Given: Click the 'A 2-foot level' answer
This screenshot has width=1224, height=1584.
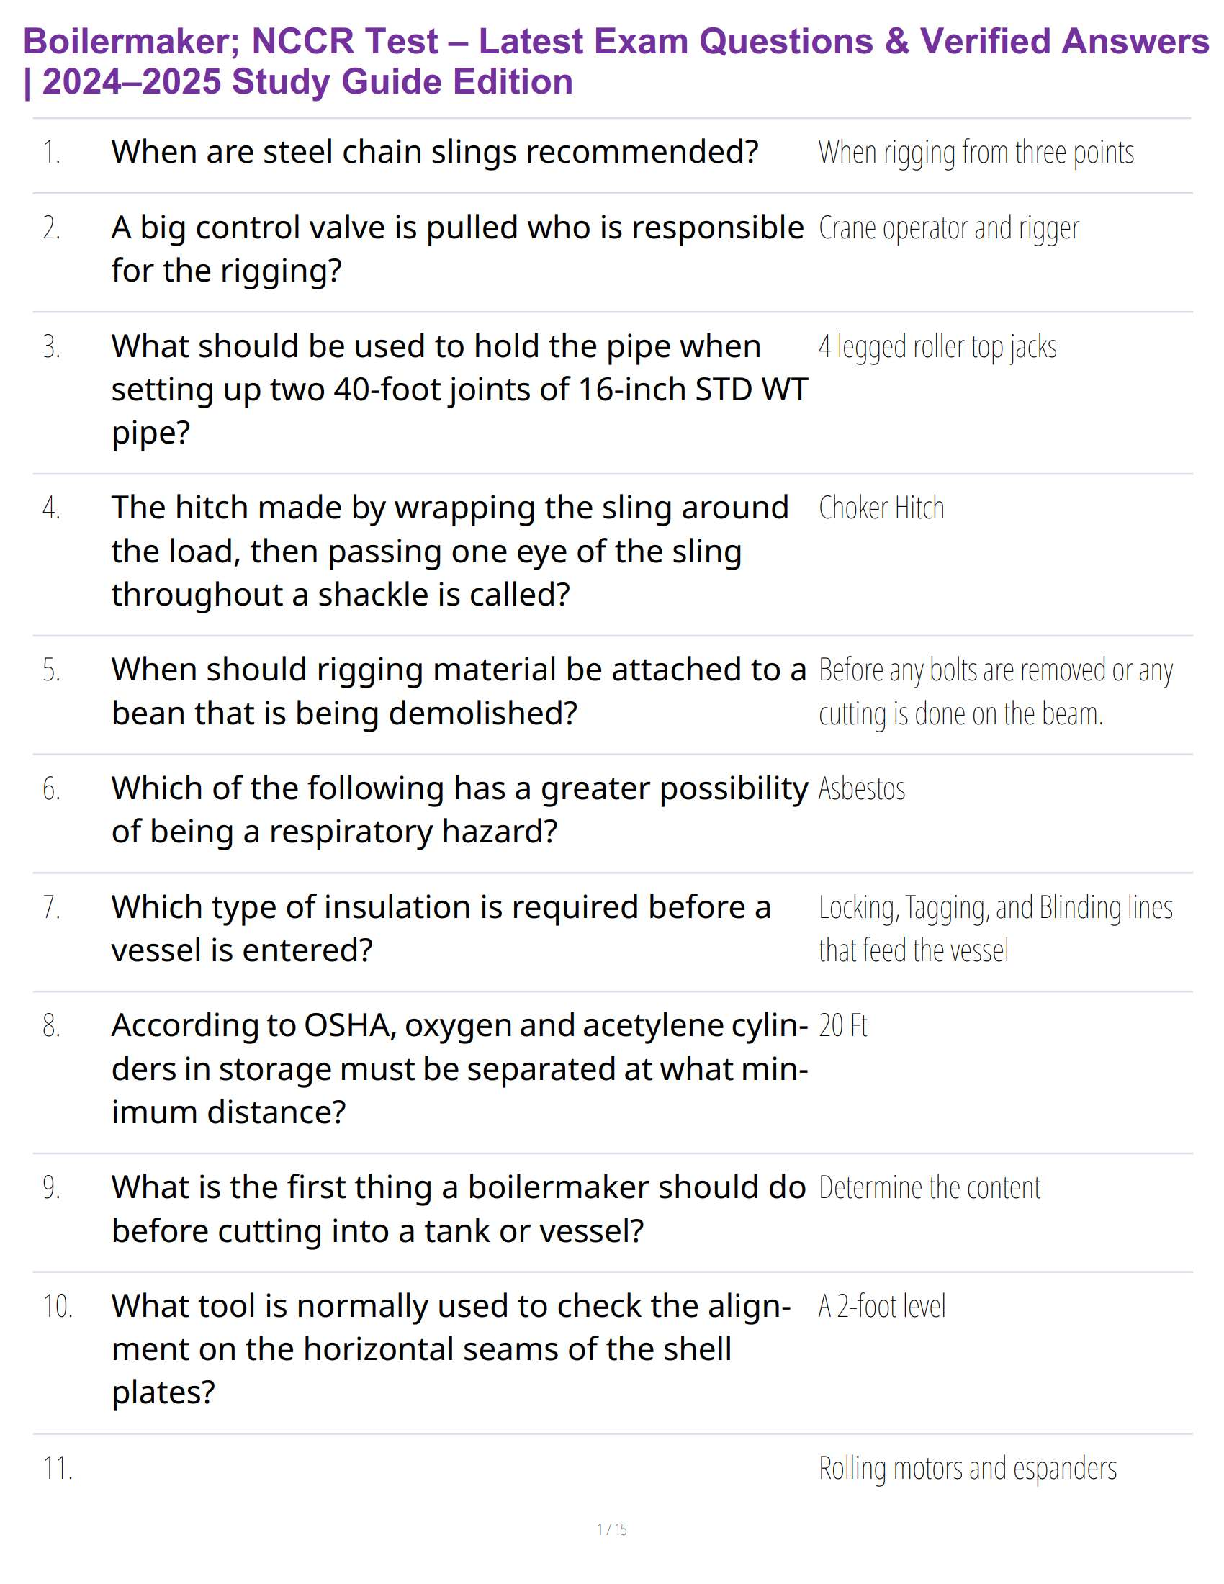Looking at the screenshot, I should (881, 1306).
